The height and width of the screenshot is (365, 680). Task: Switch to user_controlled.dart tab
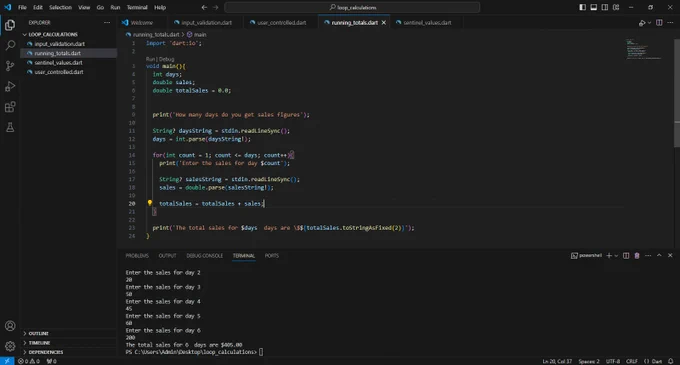click(281, 23)
